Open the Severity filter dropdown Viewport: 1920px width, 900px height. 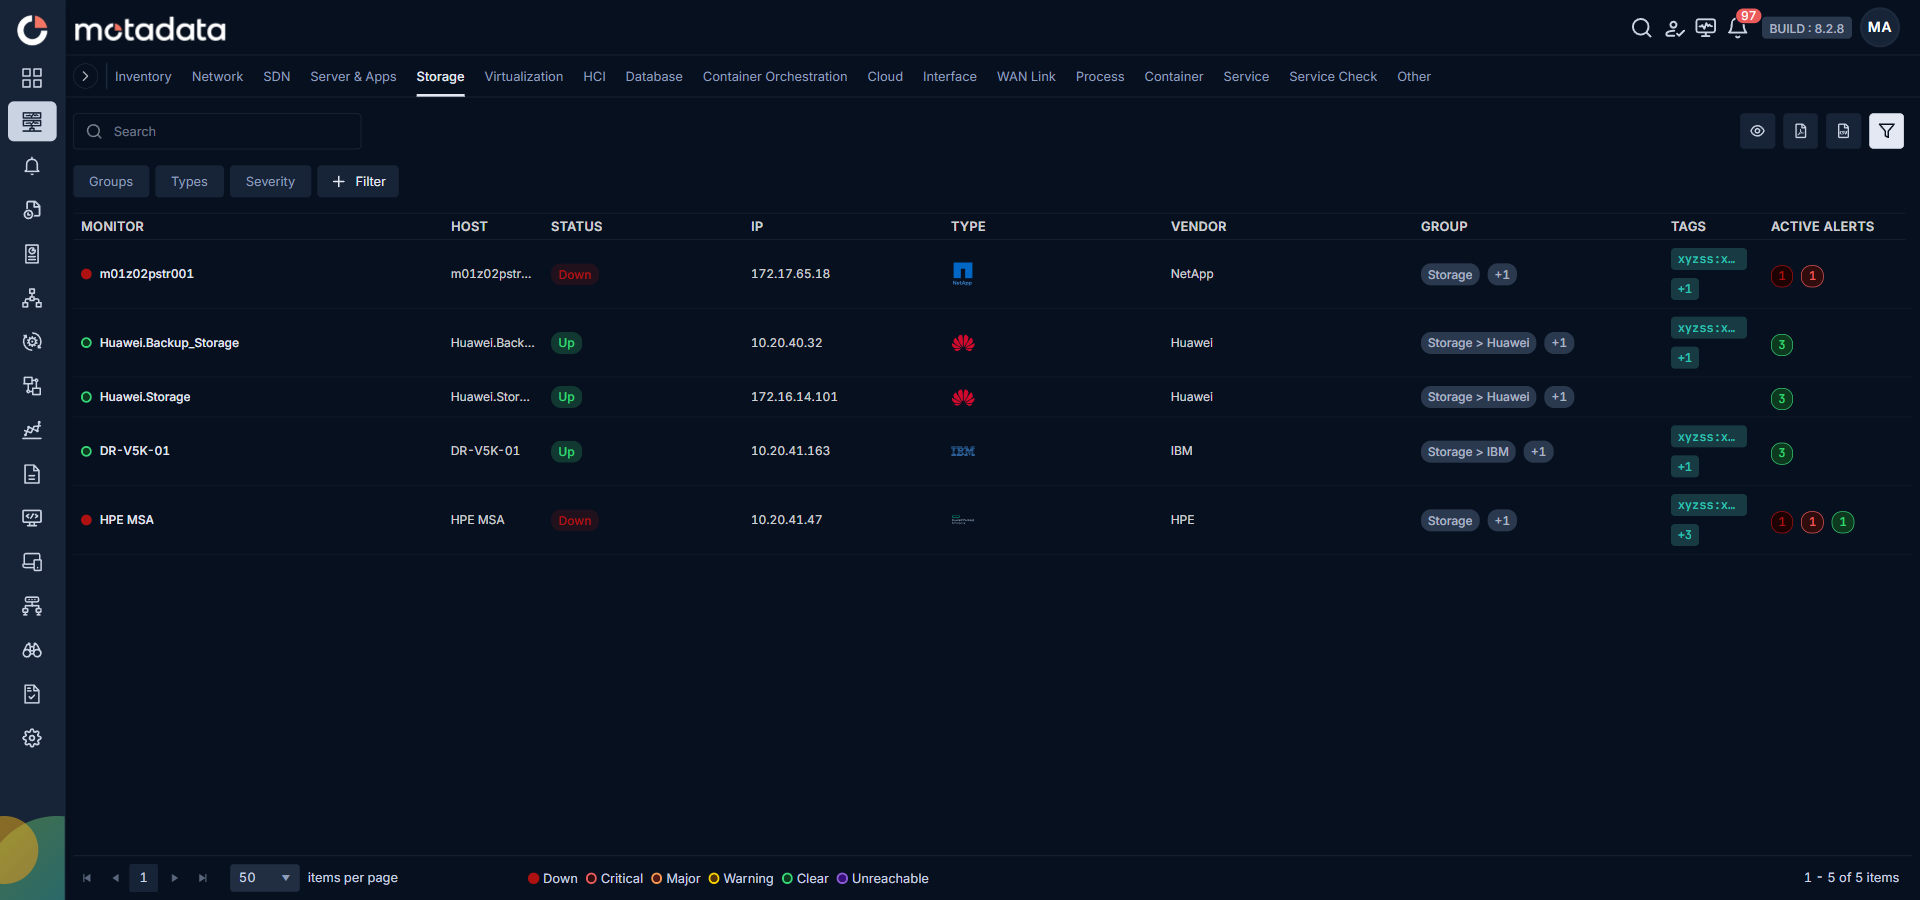click(270, 181)
